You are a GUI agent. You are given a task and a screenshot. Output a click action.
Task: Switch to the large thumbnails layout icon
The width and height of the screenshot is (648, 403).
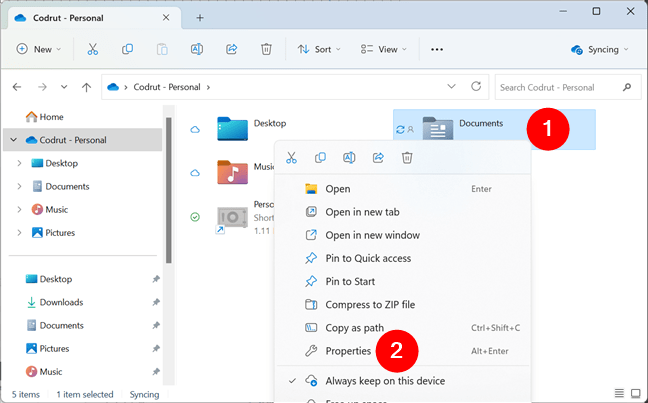click(x=636, y=393)
